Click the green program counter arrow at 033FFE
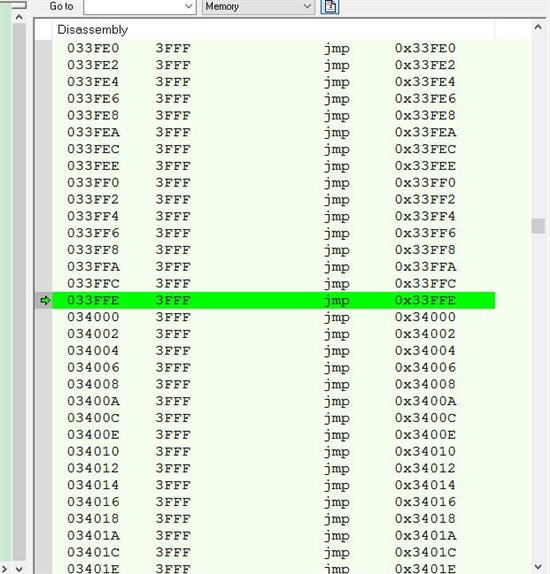The image size is (550, 574). (45, 301)
